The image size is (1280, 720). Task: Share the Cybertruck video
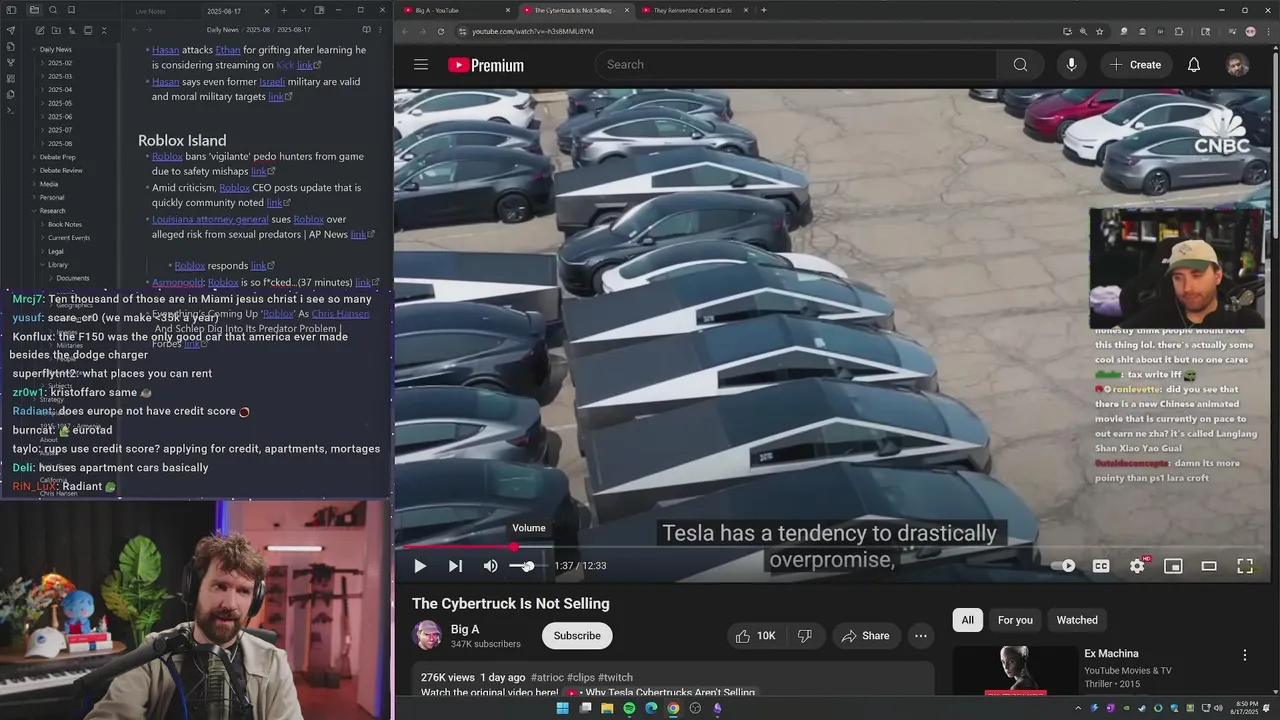point(865,636)
